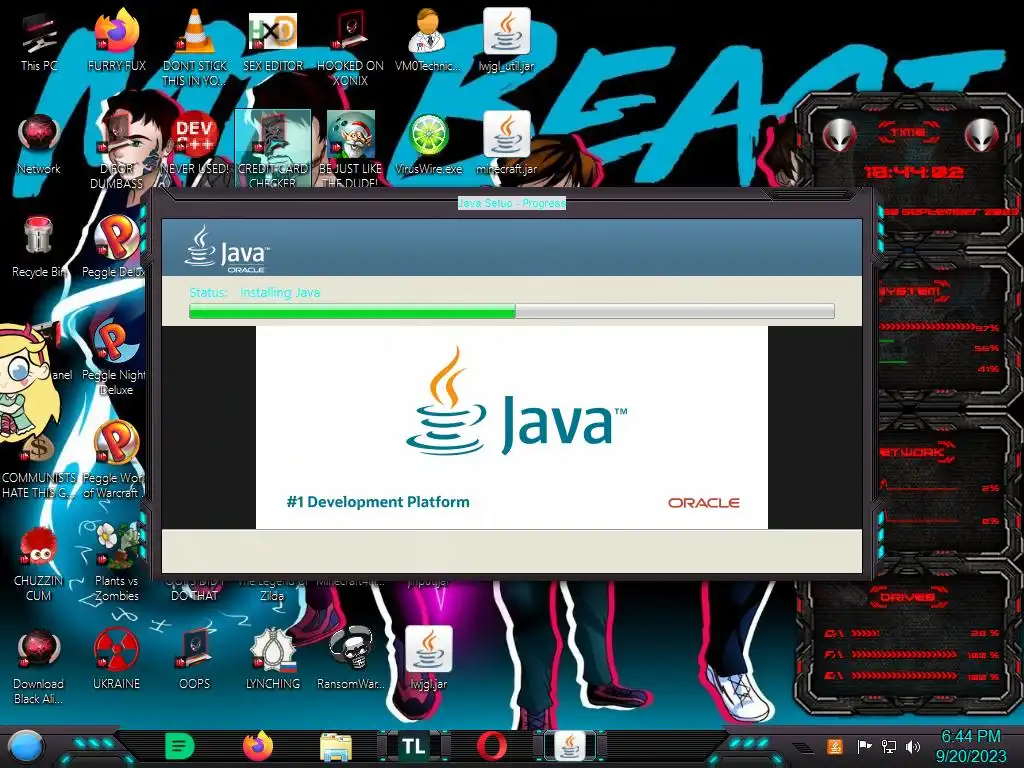The image size is (1024, 768).
Task: Switch to the Java installer taskbar button
Action: pos(570,746)
